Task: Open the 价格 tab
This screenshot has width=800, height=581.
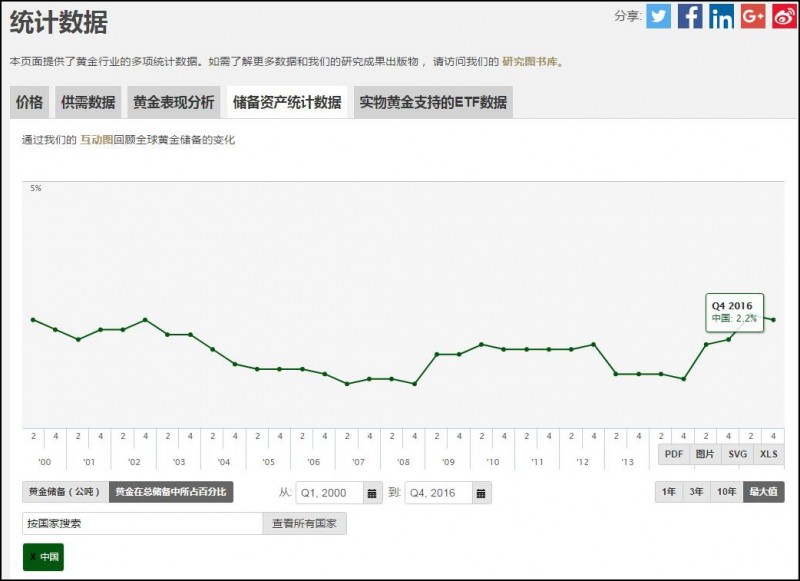Action: (30, 102)
